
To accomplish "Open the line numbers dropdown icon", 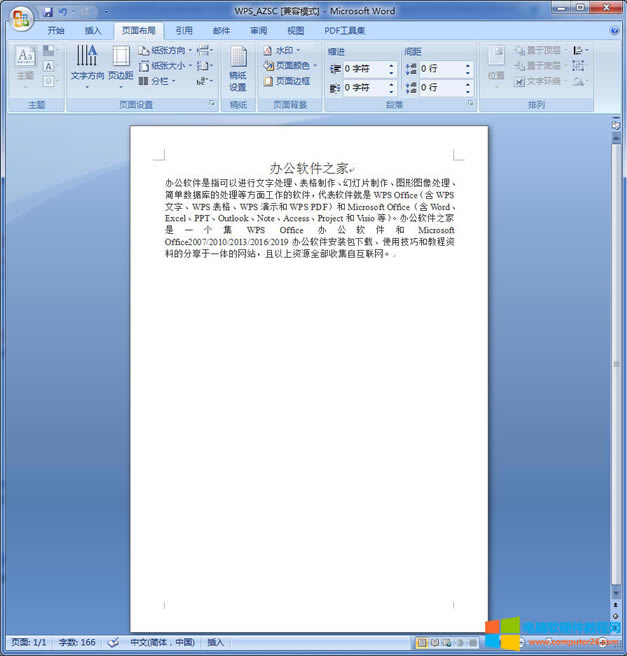I will click(x=205, y=66).
